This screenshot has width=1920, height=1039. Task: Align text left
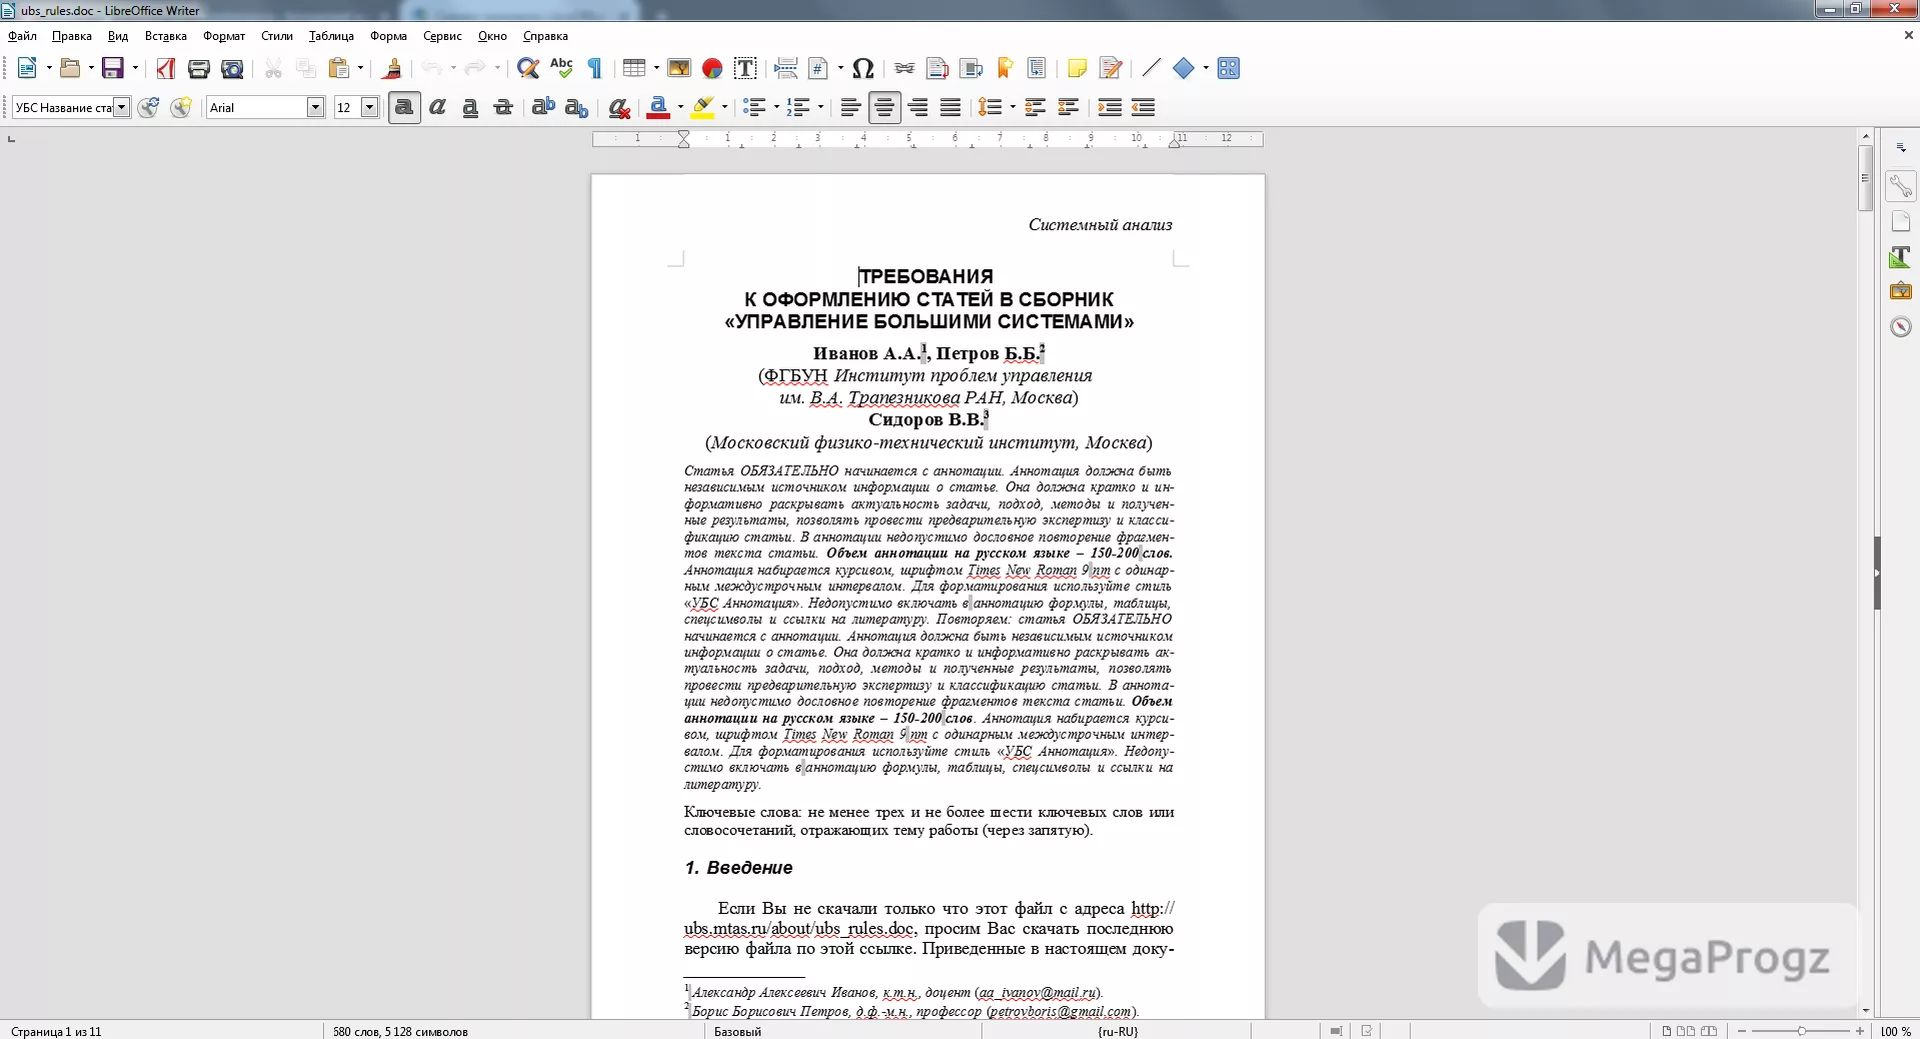[851, 107]
